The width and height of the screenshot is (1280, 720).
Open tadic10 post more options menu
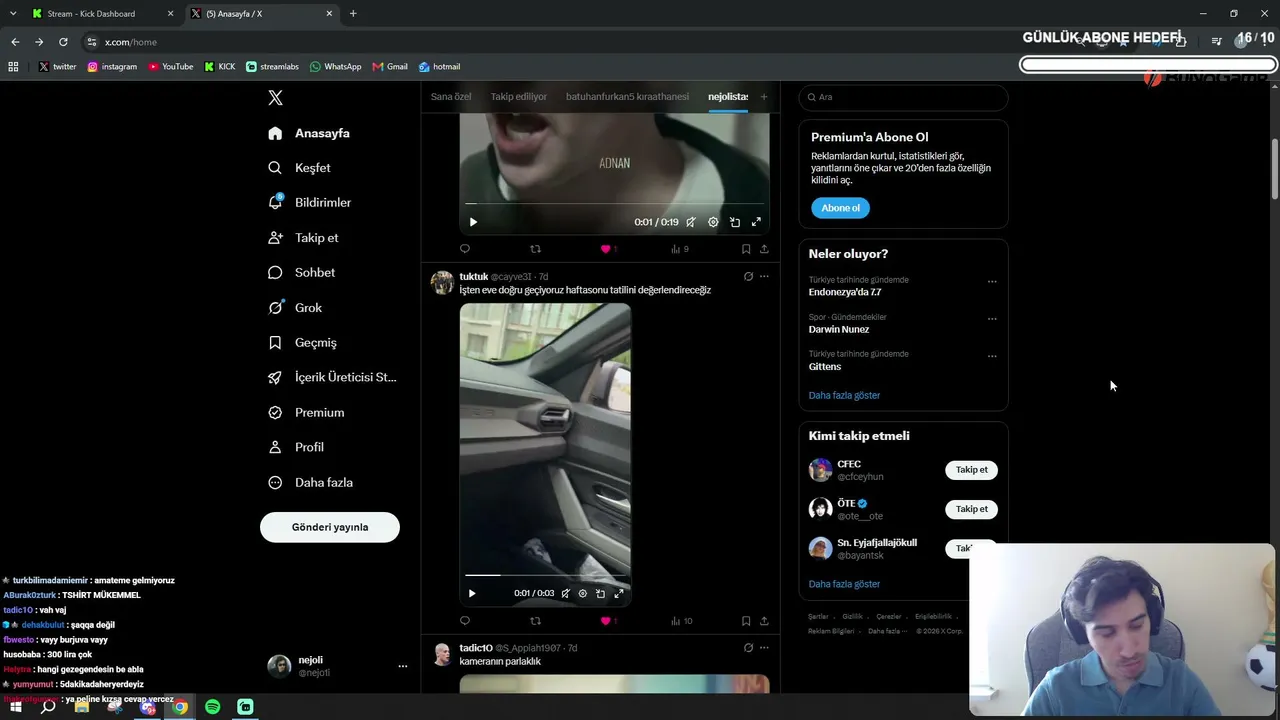pyautogui.click(x=764, y=648)
